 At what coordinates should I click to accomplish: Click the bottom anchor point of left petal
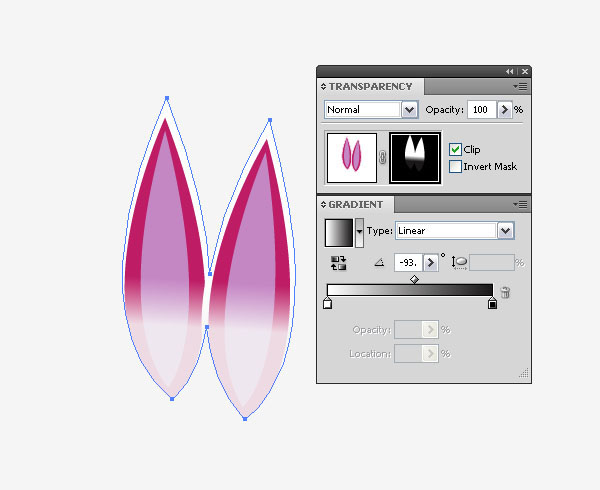[x=172, y=399]
